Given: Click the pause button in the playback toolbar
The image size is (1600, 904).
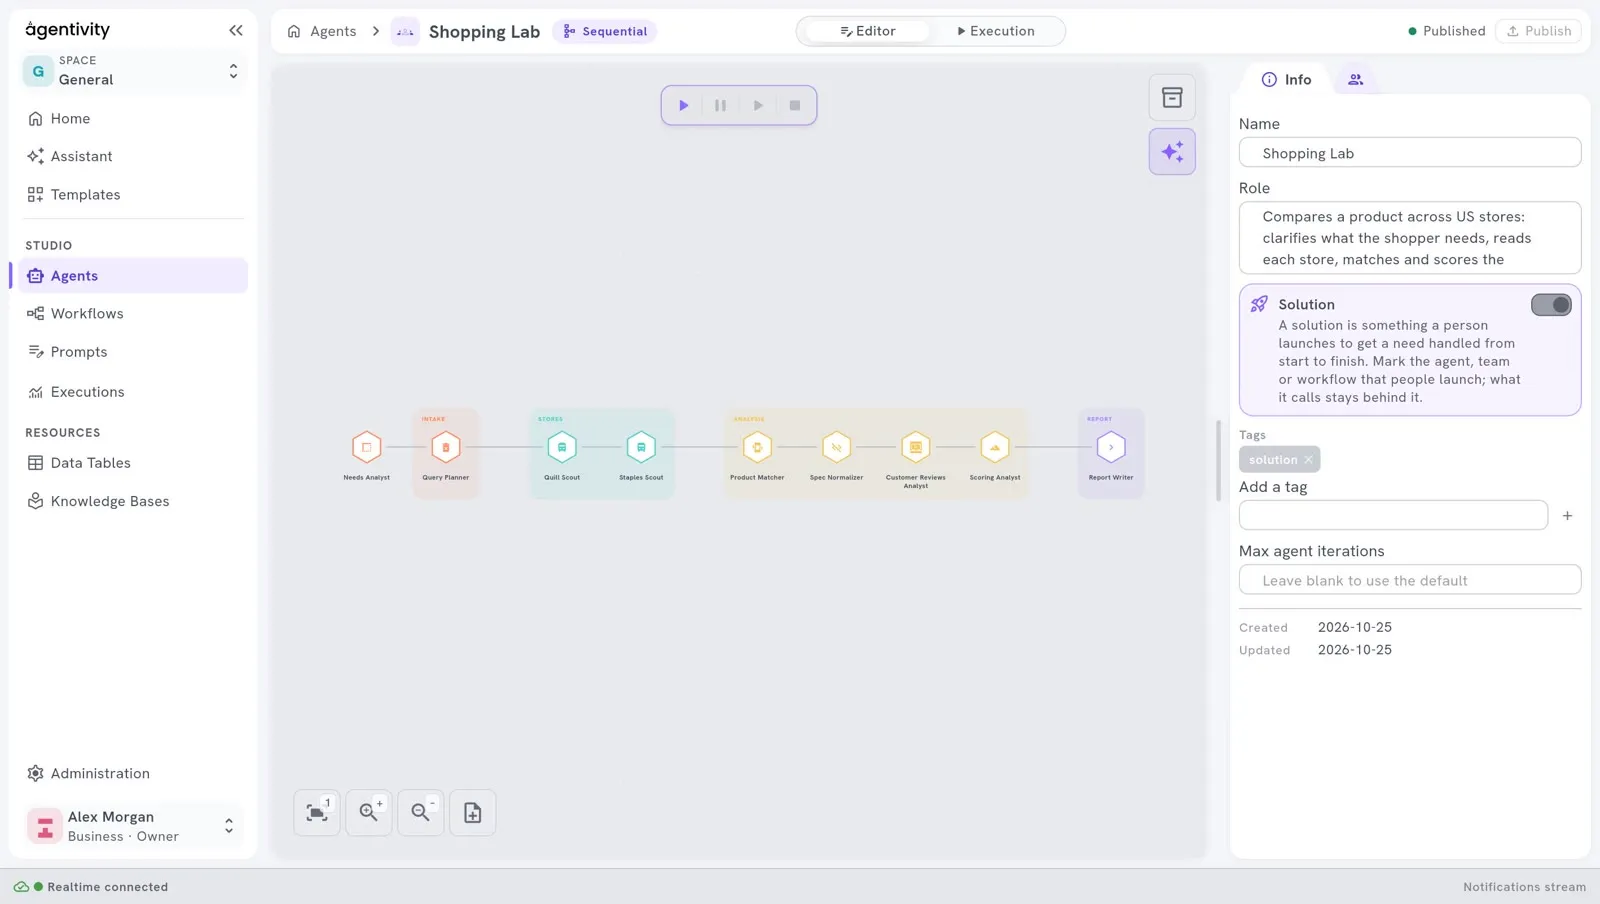Looking at the screenshot, I should [720, 105].
